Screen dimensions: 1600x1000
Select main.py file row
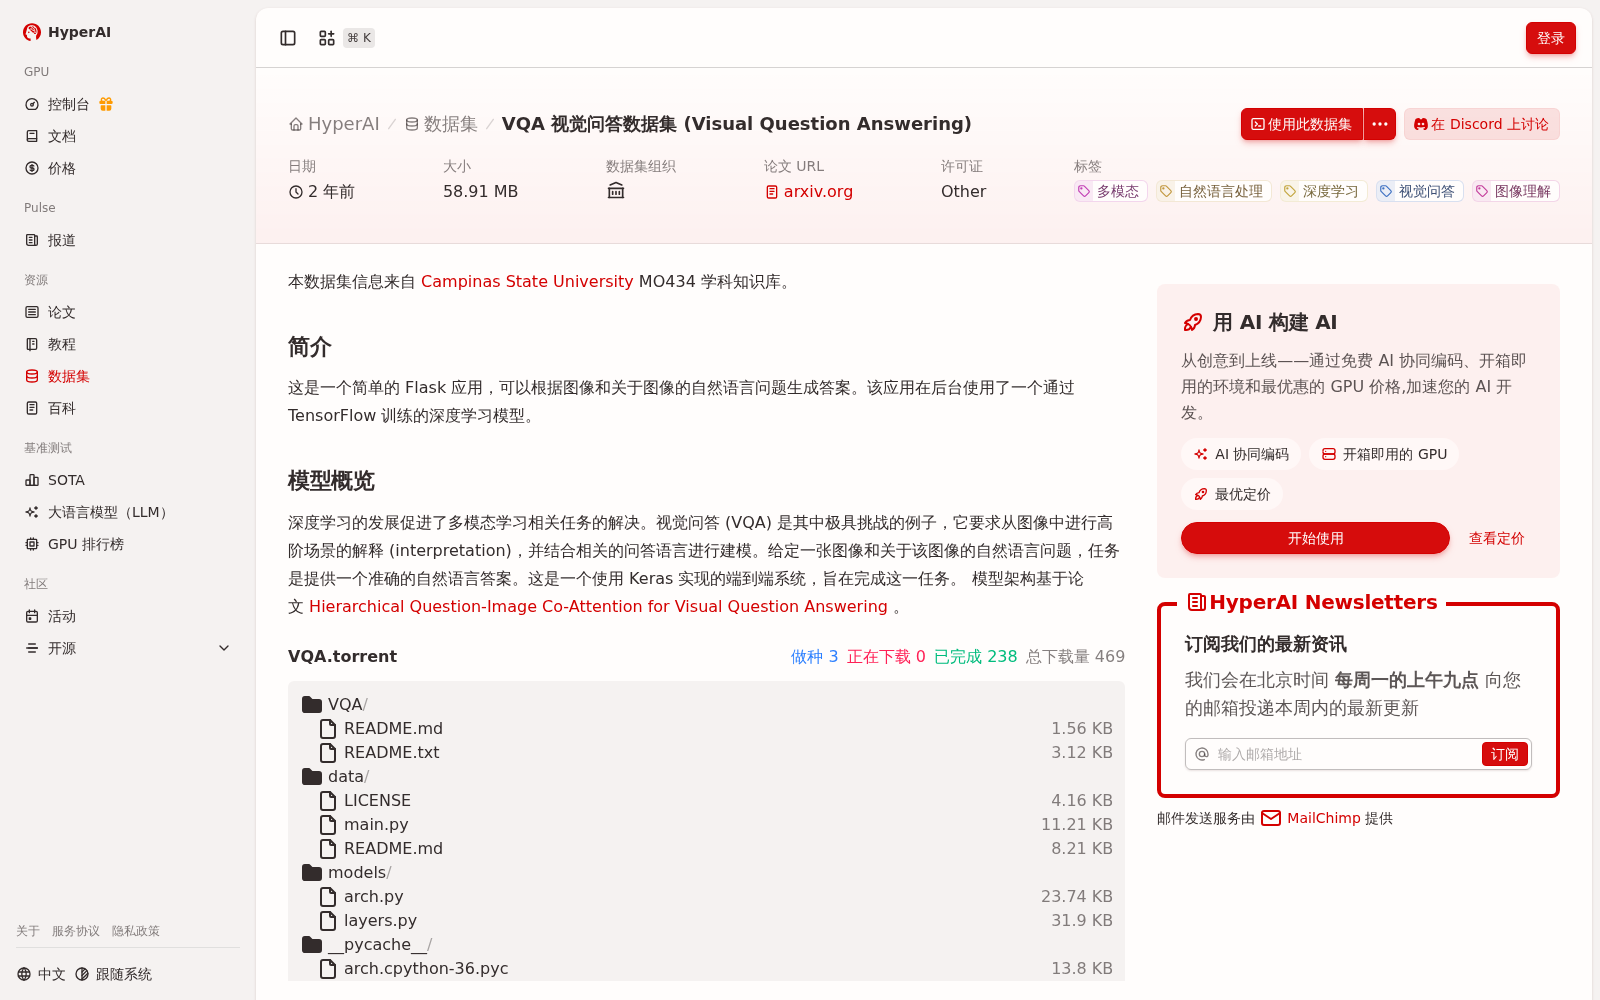[x=706, y=824]
